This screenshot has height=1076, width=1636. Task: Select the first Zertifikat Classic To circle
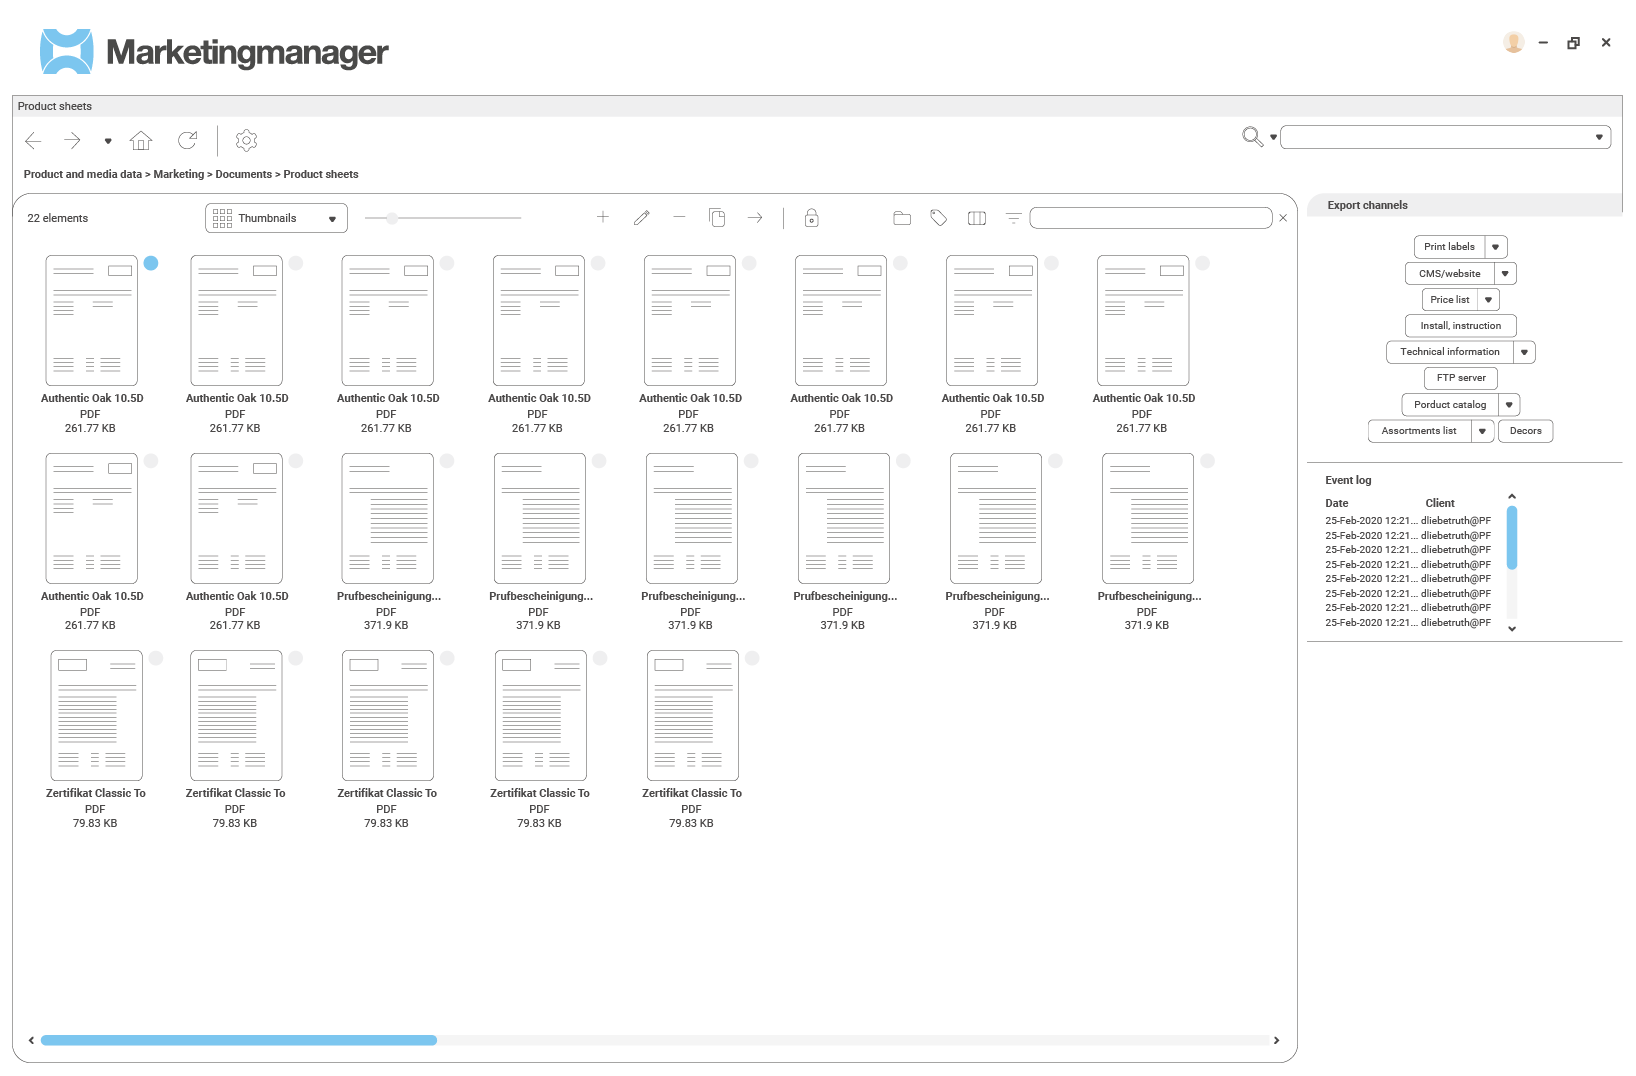156,658
